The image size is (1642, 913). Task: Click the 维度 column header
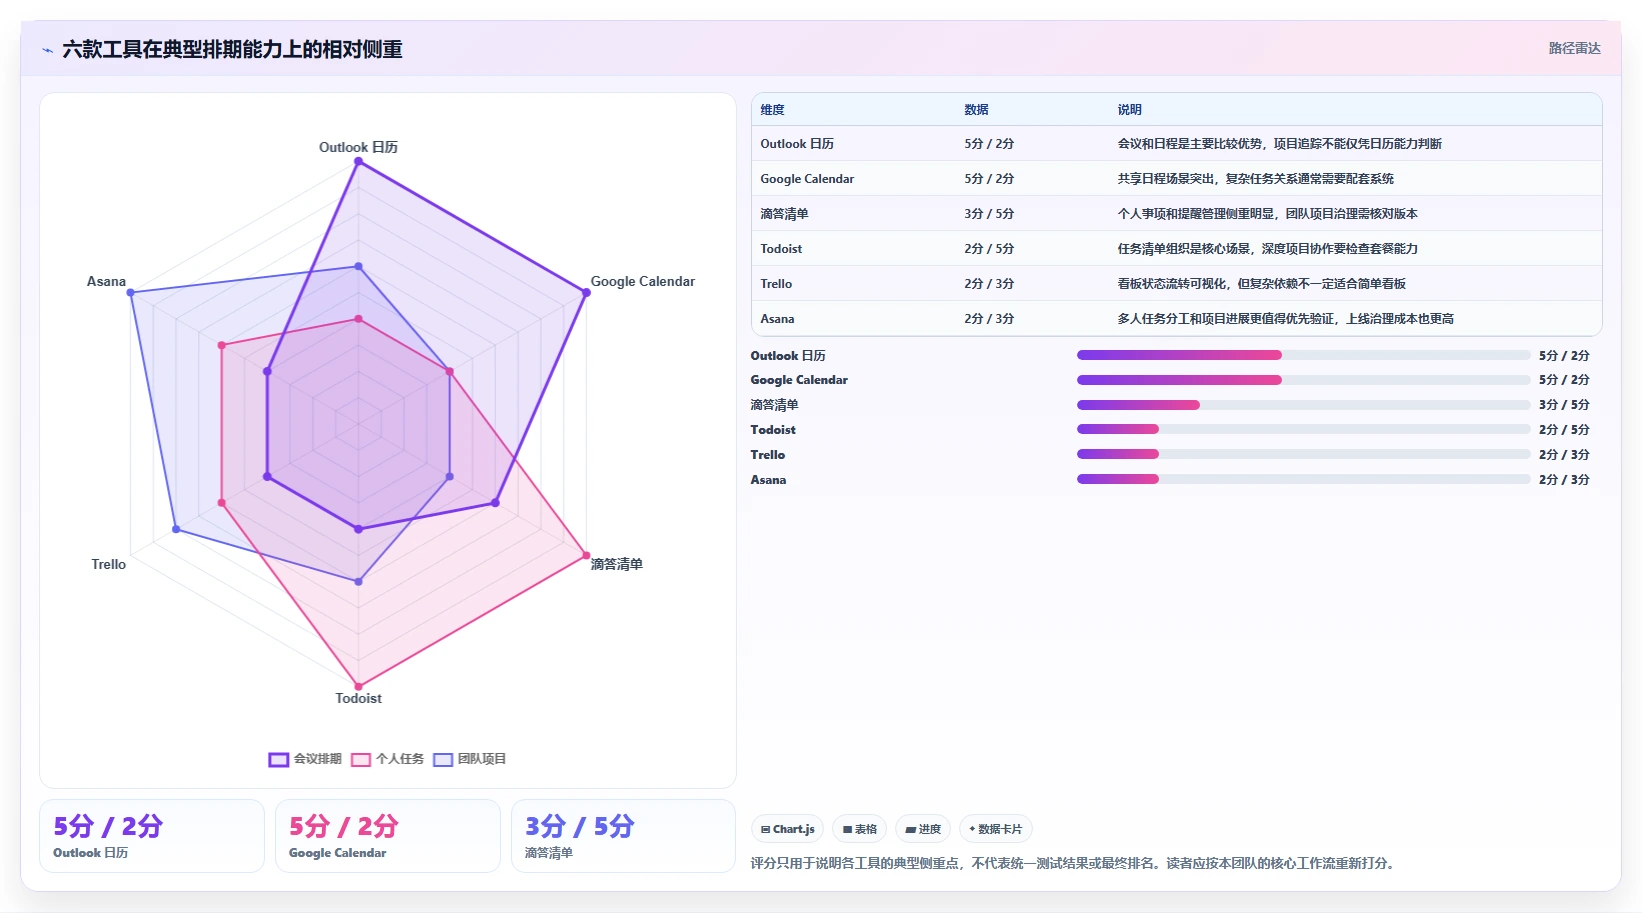pos(772,110)
